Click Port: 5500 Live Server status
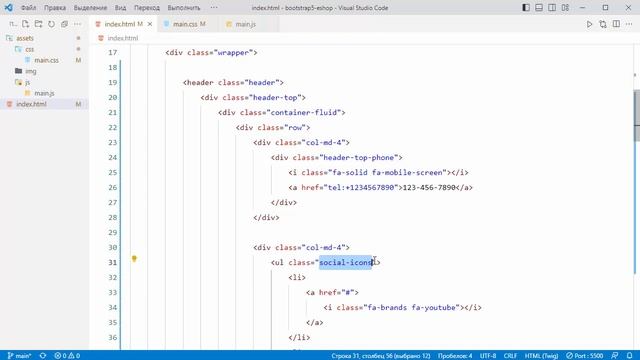Image resolution: width=640 pixels, height=360 pixels. (584, 356)
